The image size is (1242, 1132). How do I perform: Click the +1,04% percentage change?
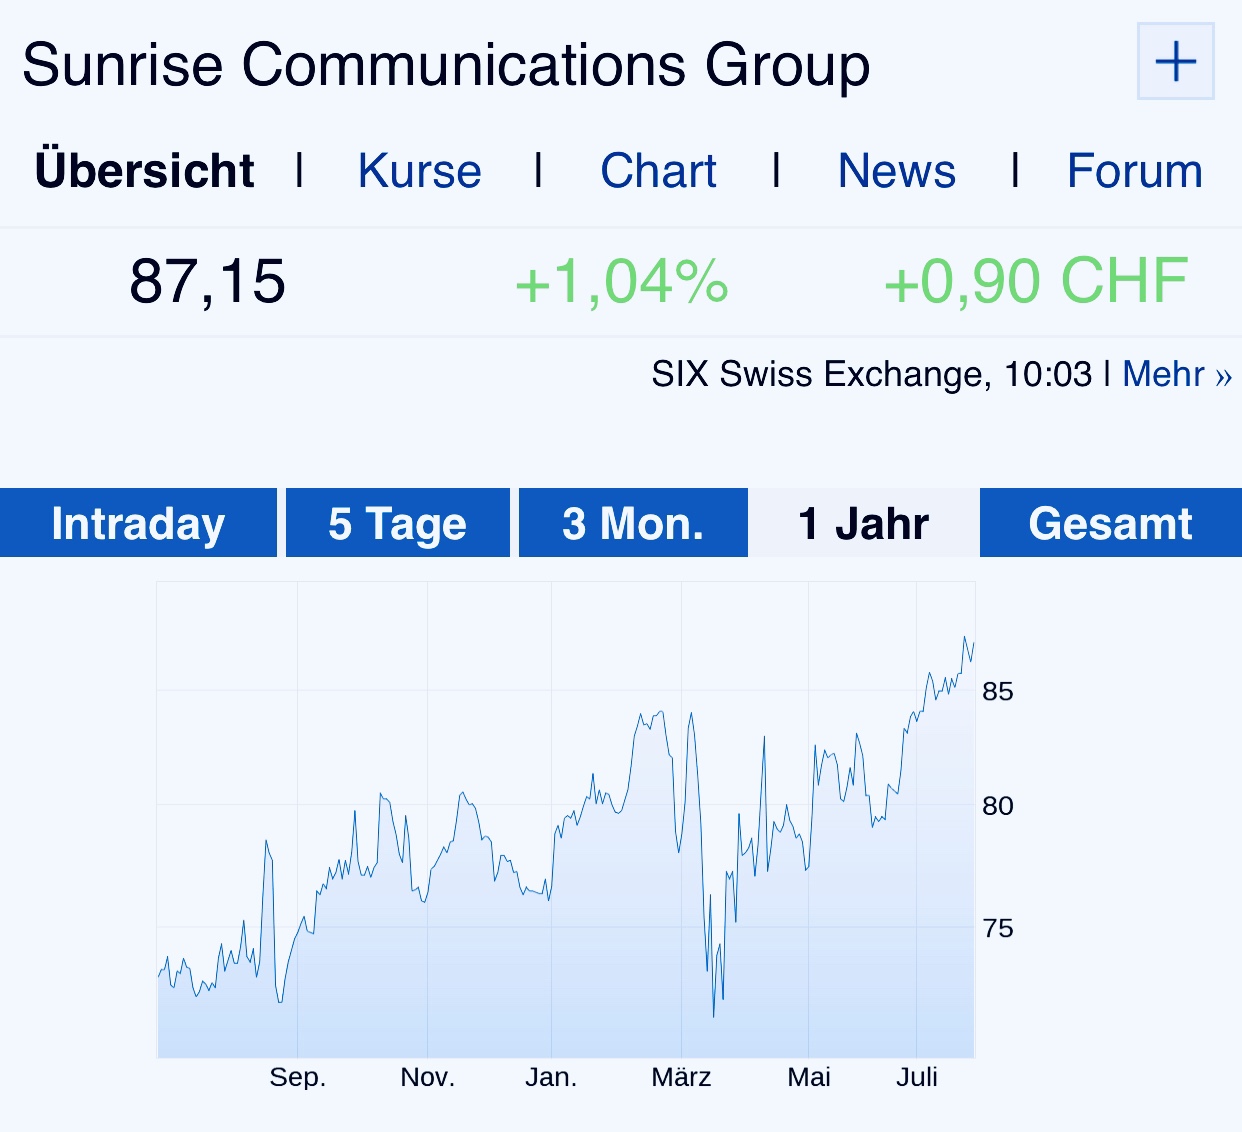621,281
